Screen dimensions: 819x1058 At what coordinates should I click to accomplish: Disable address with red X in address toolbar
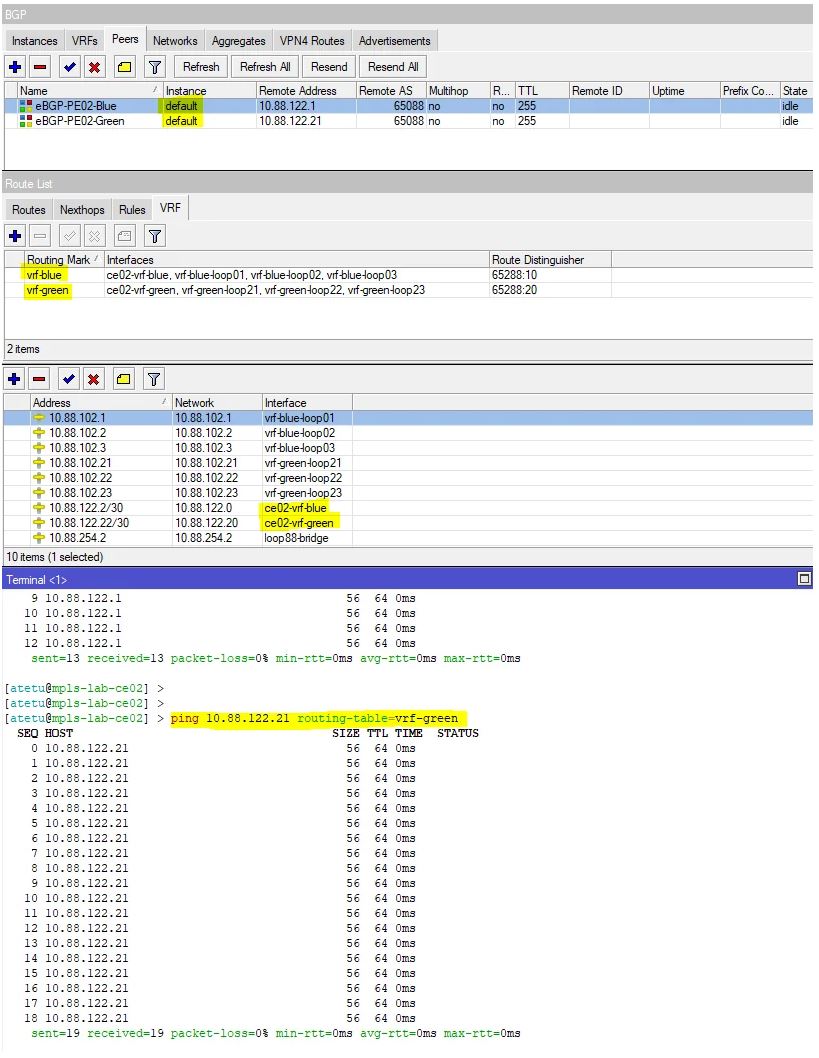tap(93, 379)
